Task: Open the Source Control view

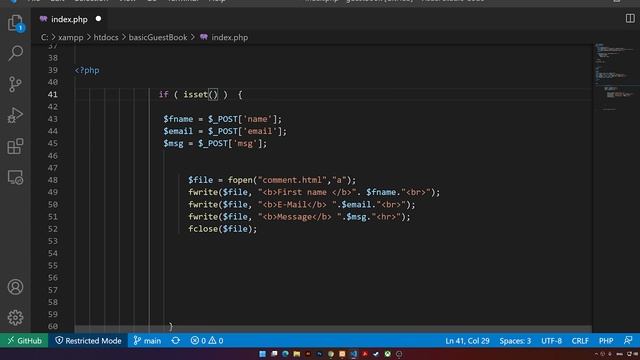Action: click(x=16, y=84)
